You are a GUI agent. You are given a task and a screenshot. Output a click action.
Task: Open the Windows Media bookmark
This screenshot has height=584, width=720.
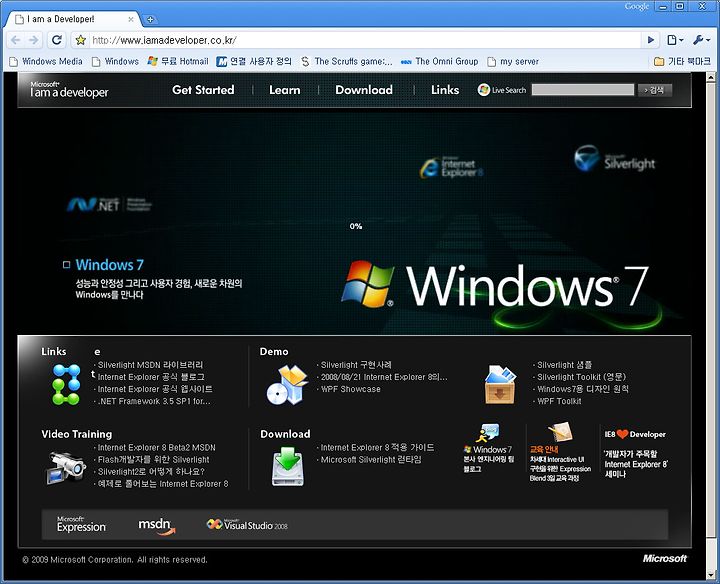pyautogui.click(x=46, y=62)
